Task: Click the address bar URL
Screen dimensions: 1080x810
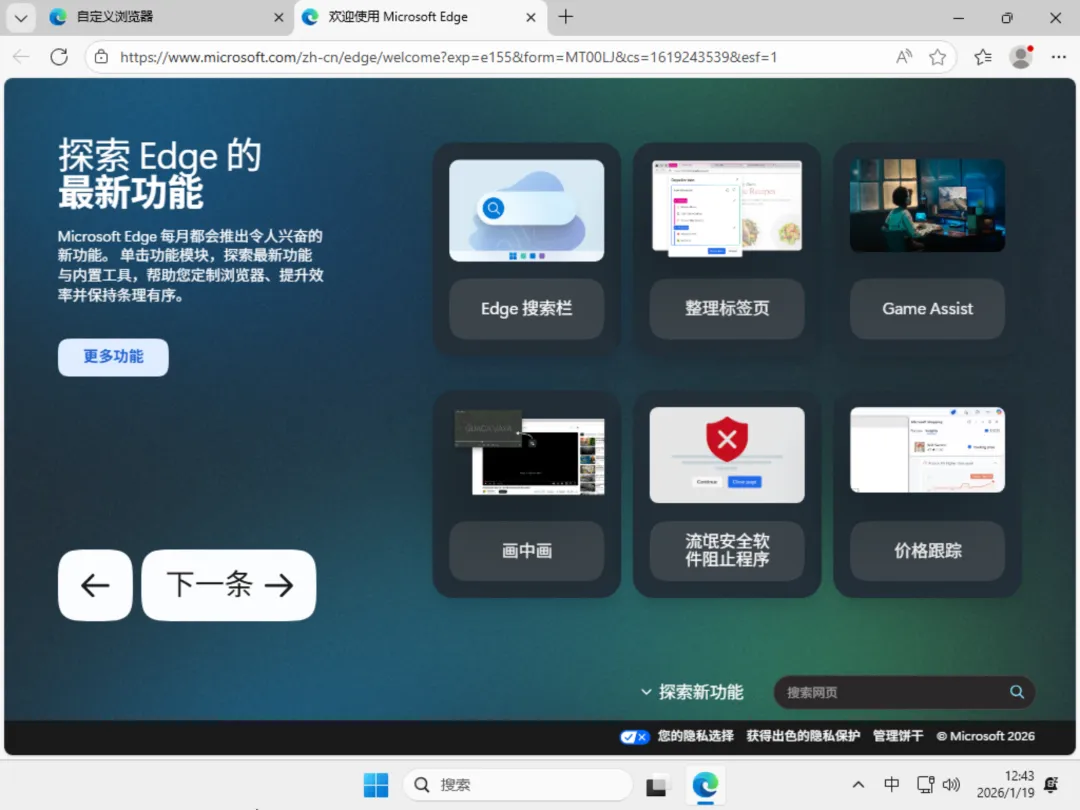Action: [x=448, y=57]
